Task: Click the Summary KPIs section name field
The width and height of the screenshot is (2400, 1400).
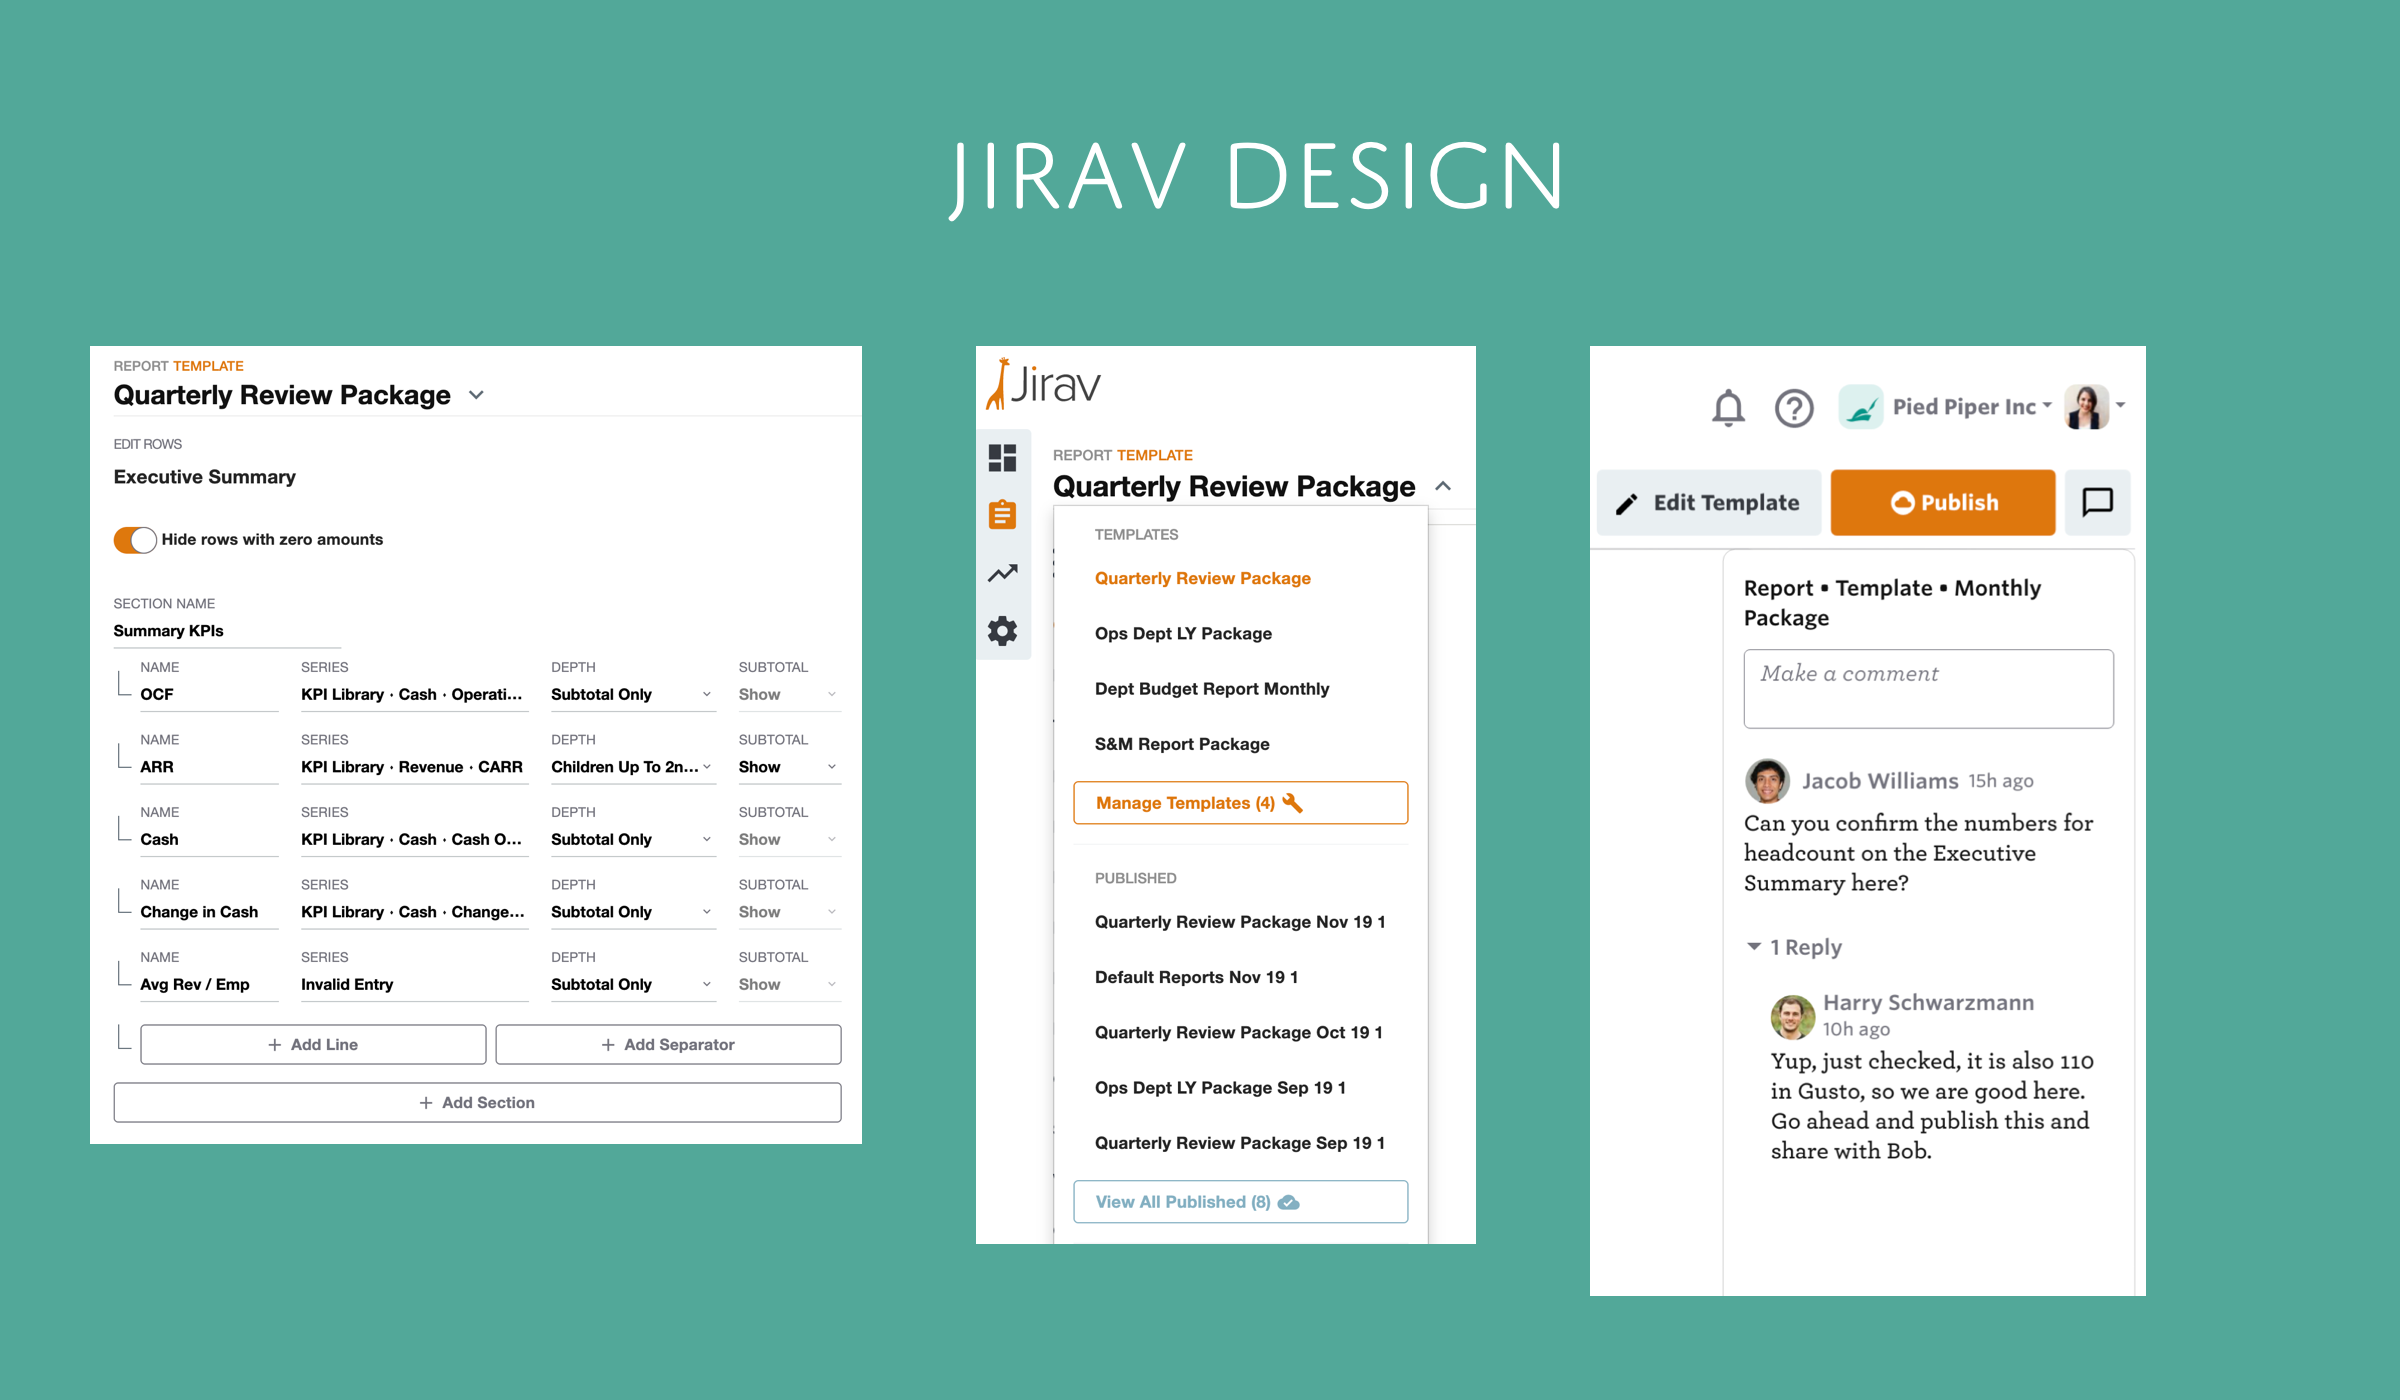Action: (x=227, y=631)
